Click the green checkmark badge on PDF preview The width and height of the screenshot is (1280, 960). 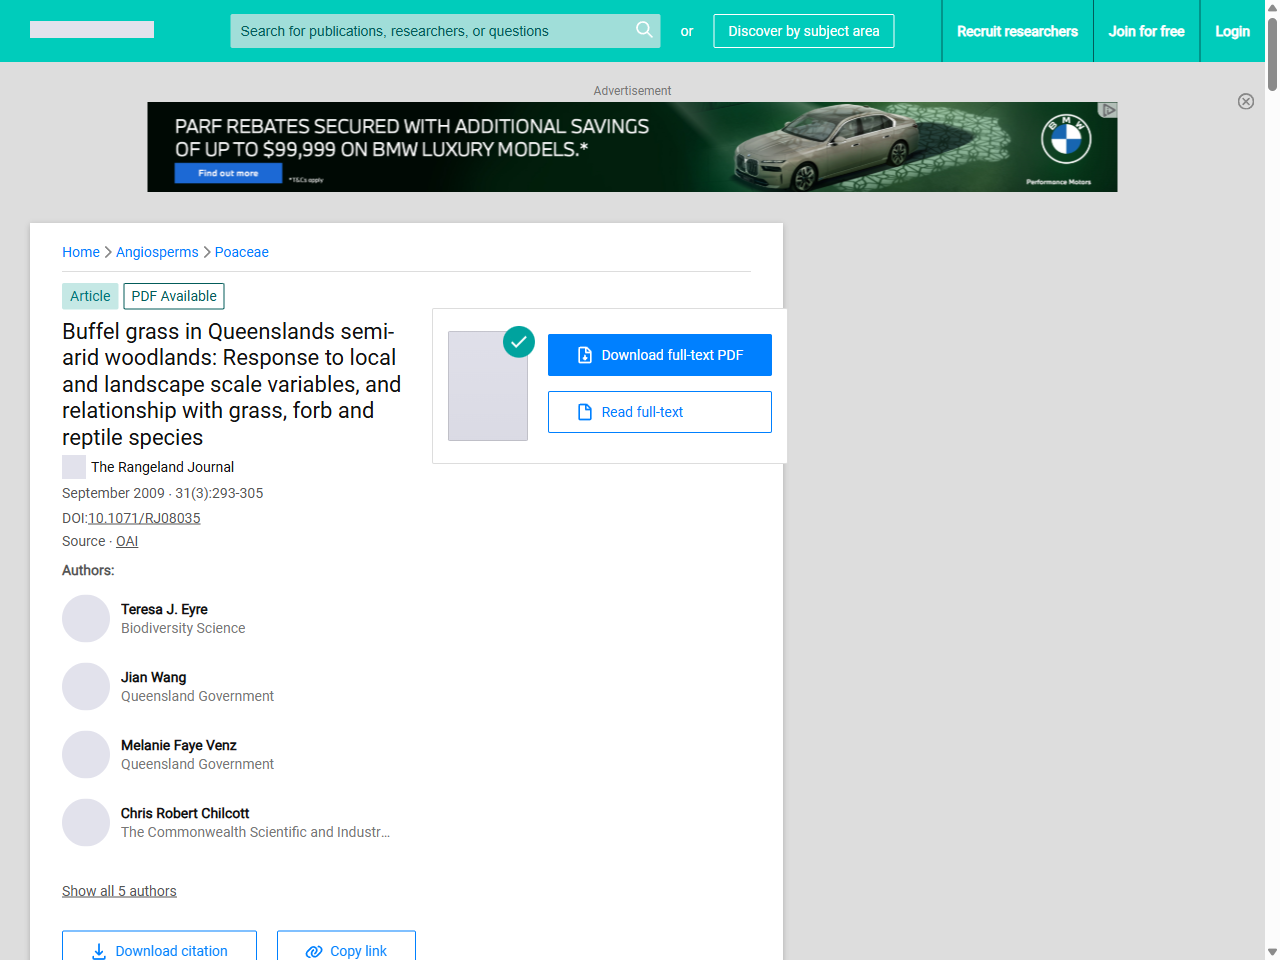[518, 342]
